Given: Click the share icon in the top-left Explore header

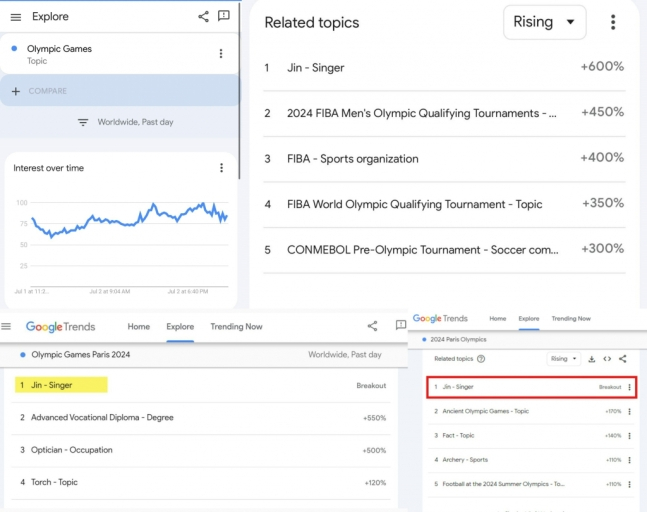Looking at the screenshot, I should (x=204, y=16).
